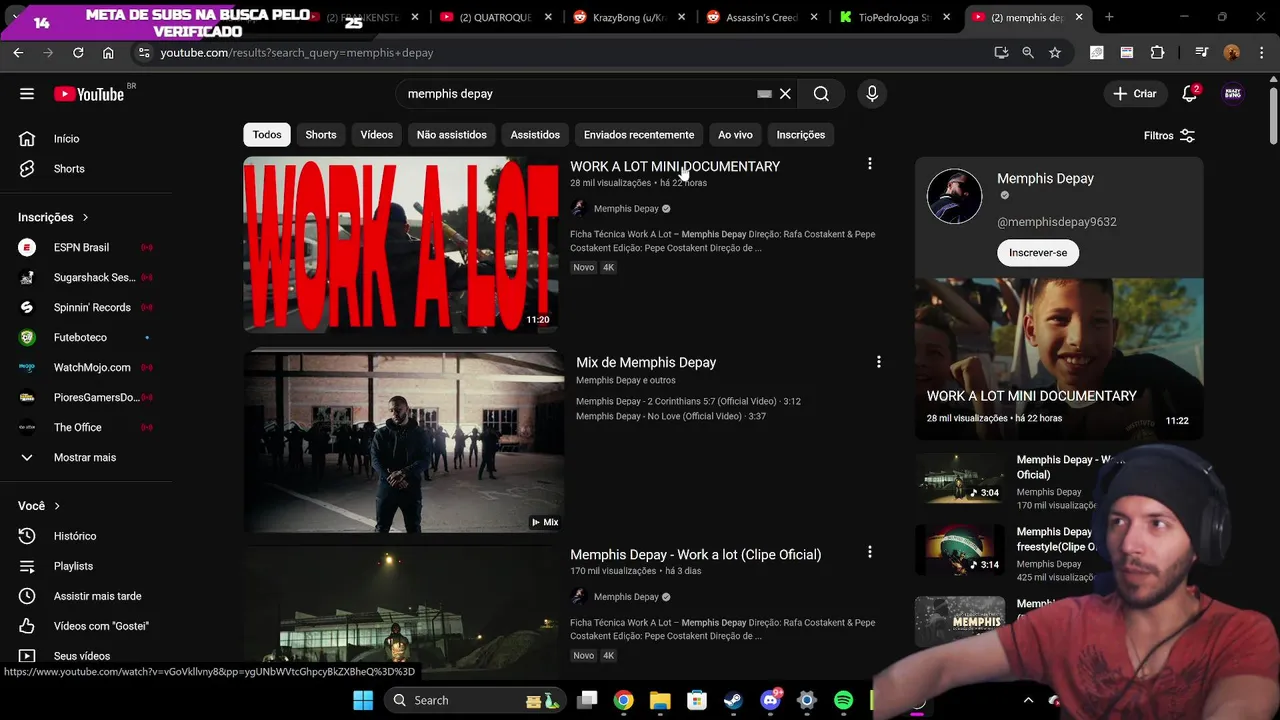The image size is (1280, 720).
Task: Open the Extensions puzzle icon
Action: (x=1157, y=53)
